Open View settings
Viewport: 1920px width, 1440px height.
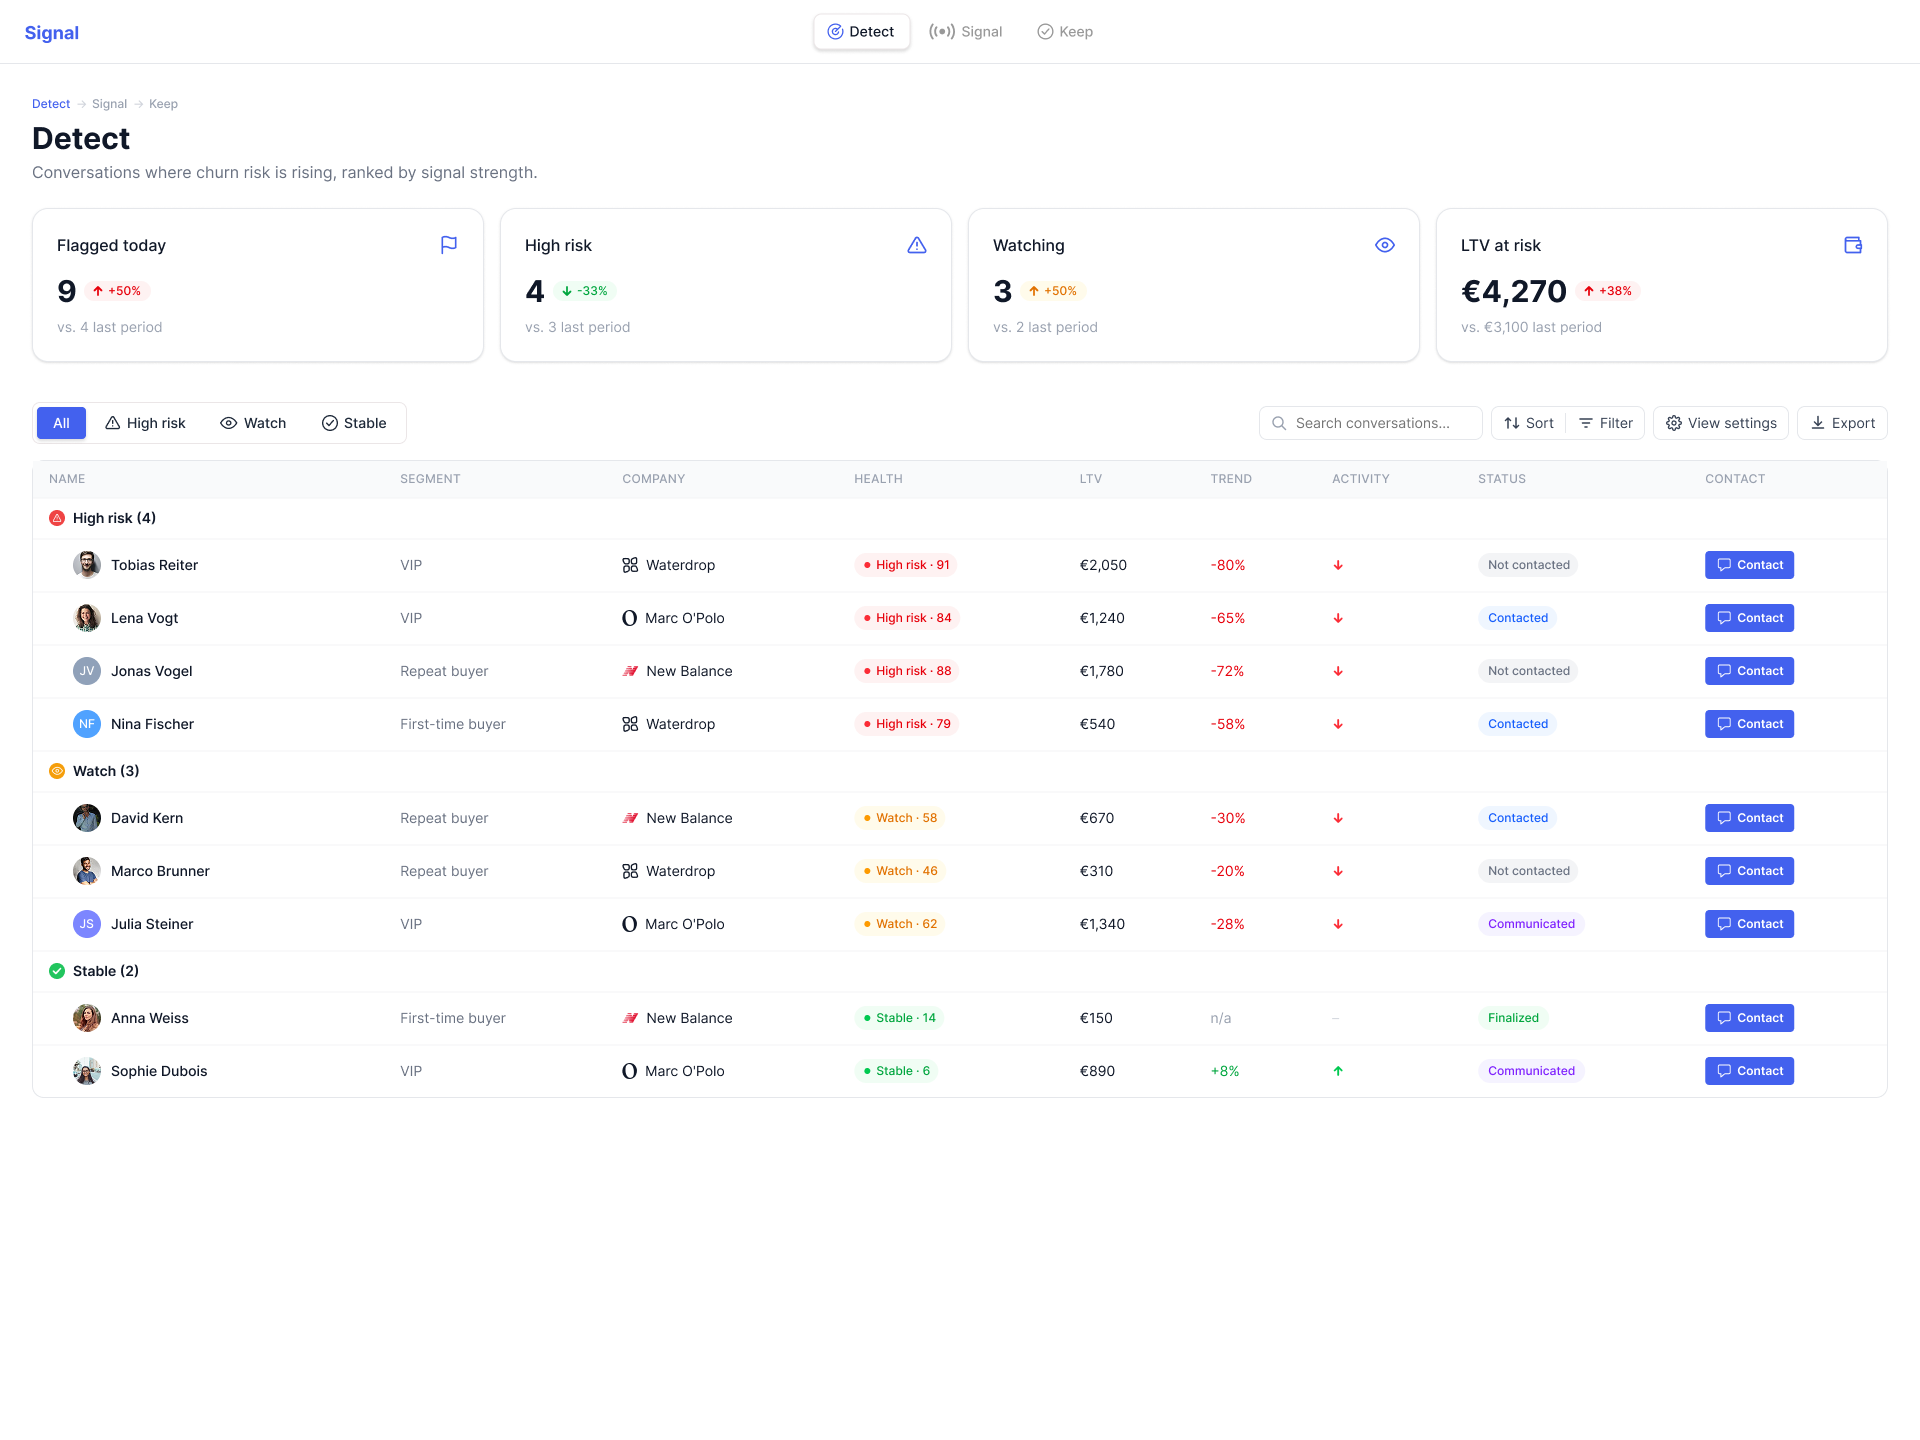click(1721, 423)
